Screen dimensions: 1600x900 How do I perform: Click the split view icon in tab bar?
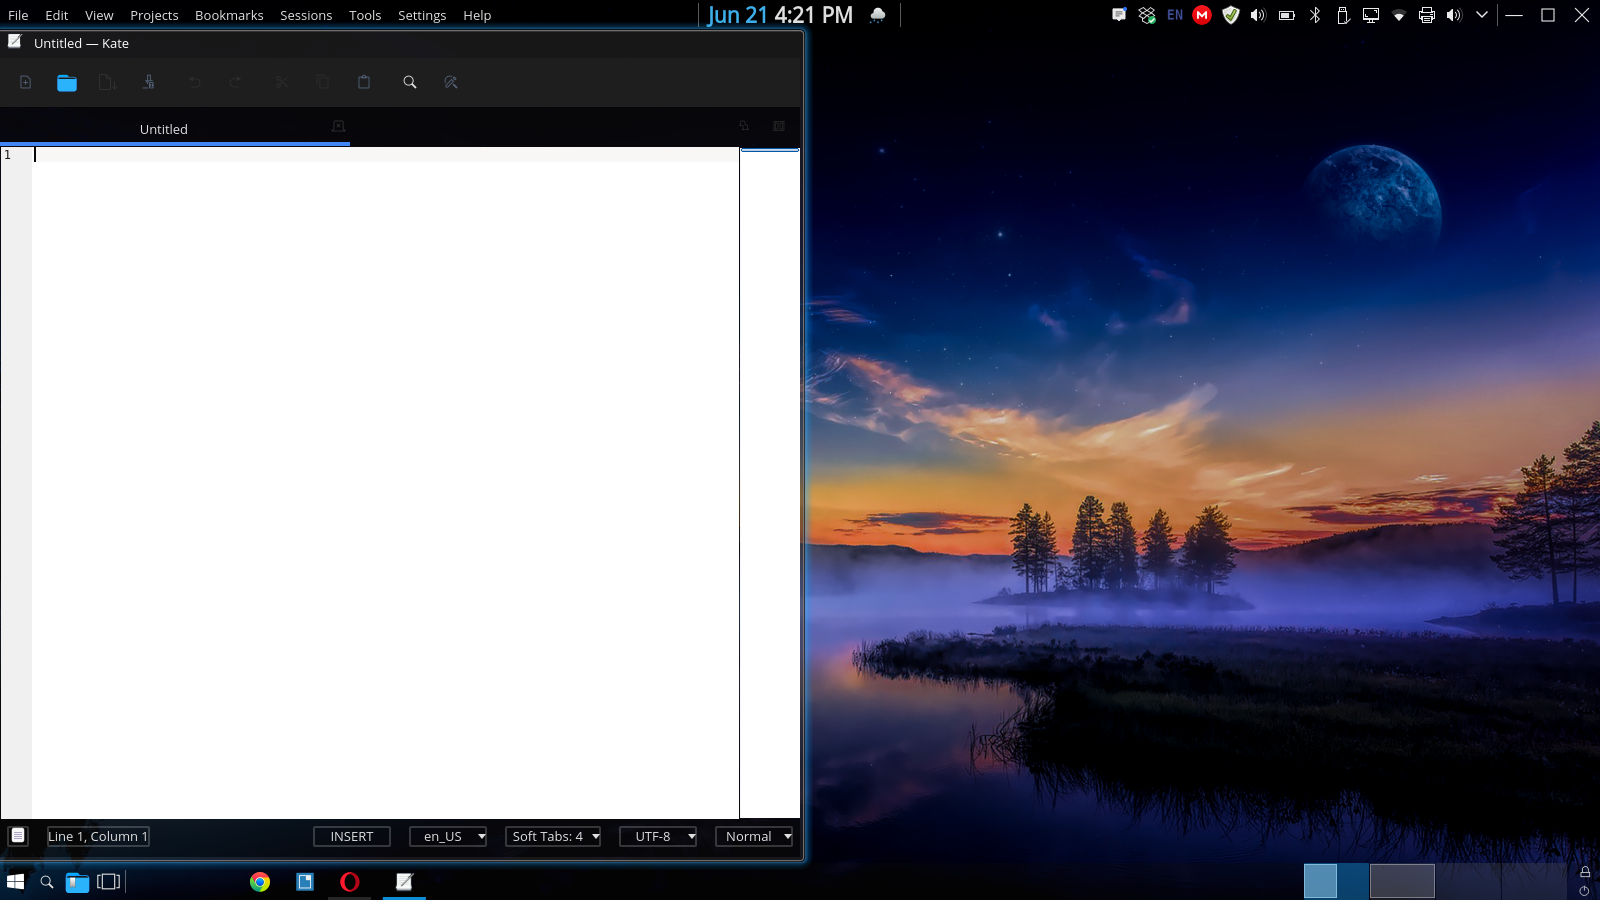click(779, 126)
